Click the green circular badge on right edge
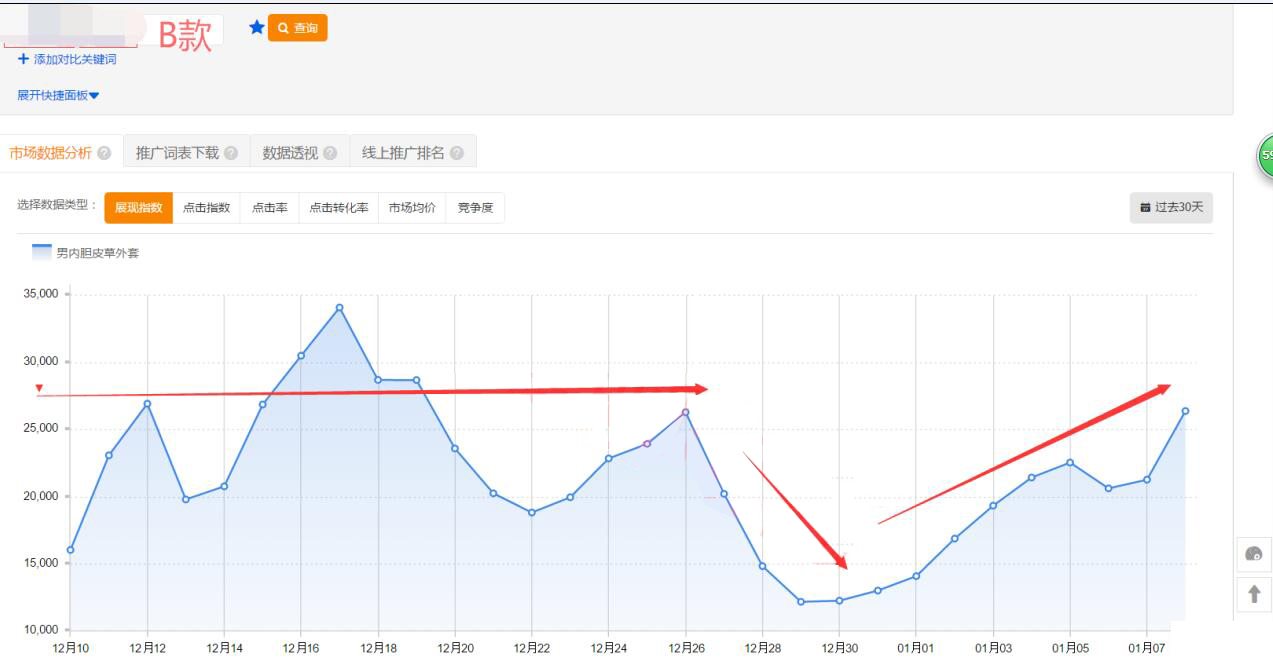This screenshot has width=1273, height=659. point(1267,157)
